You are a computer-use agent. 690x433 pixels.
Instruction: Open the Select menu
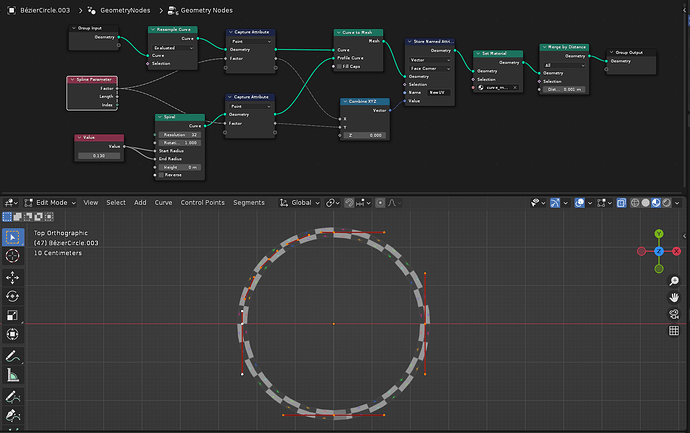click(116, 203)
